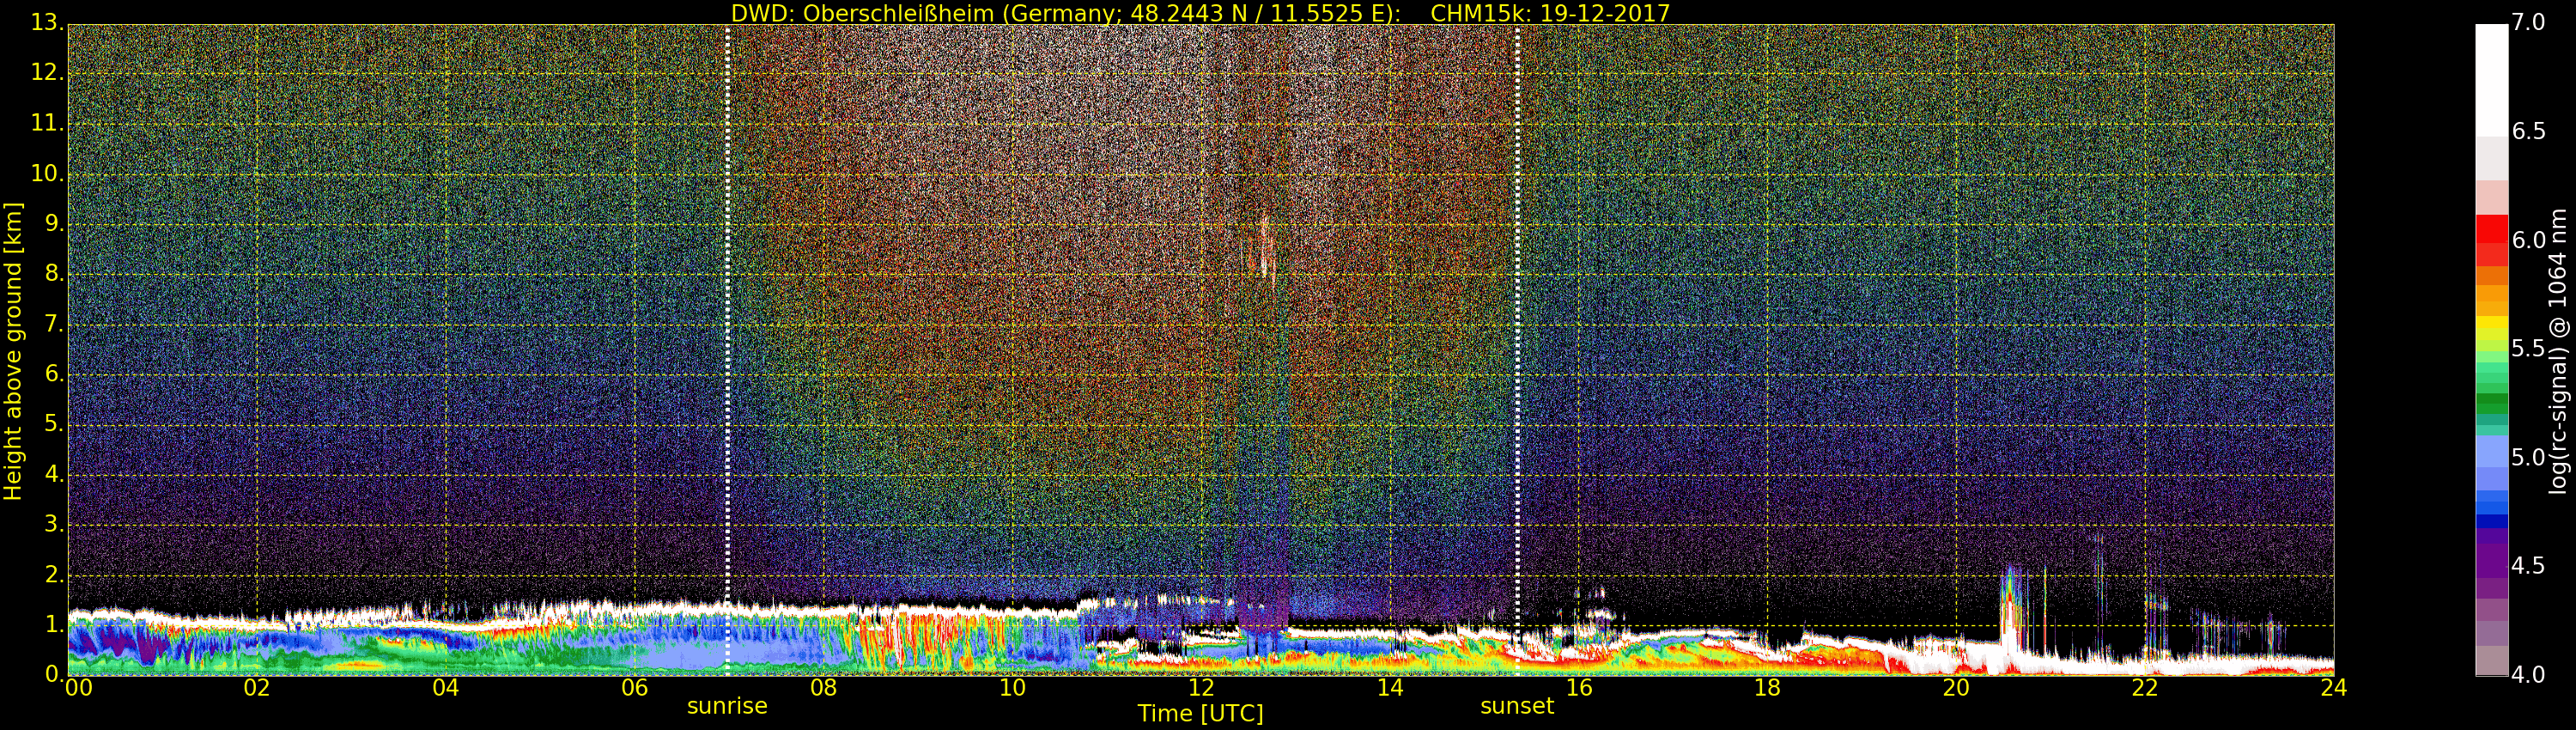Click the "8." height axis tick label
This screenshot has width=2576, height=730.
[x=53, y=274]
